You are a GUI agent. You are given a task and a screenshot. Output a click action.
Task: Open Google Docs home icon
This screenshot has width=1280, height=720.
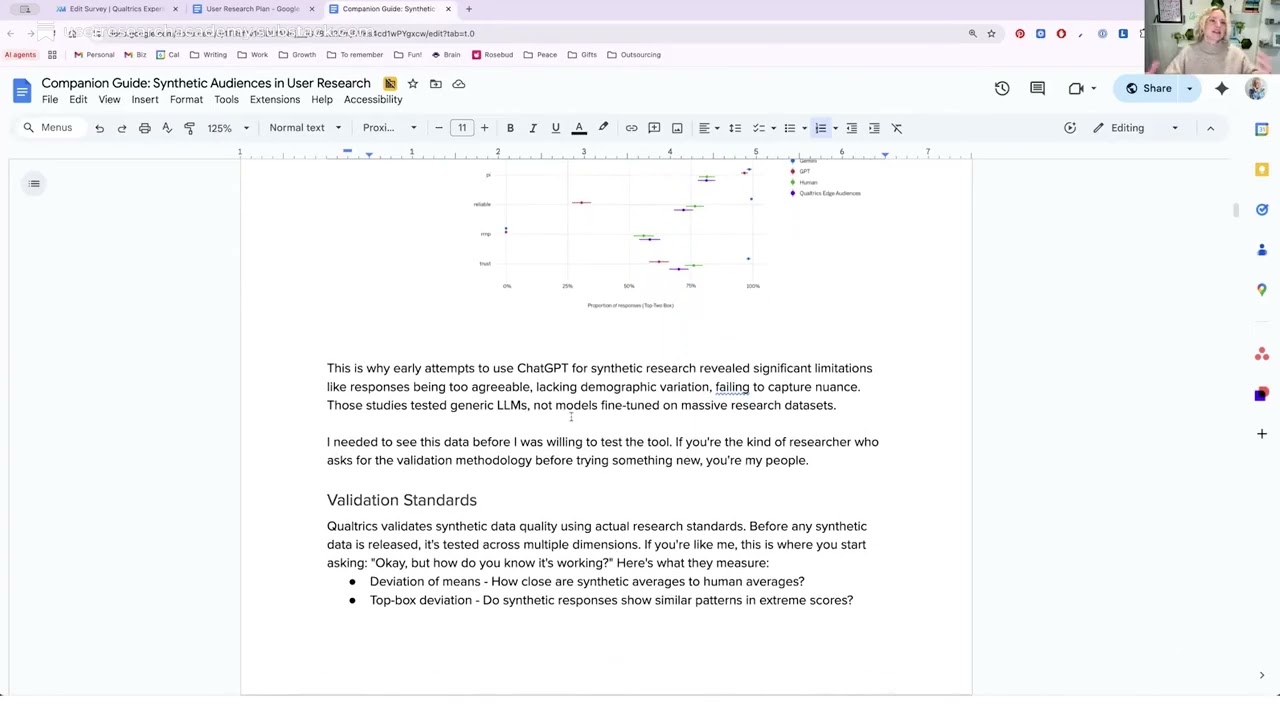coord(22,91)
